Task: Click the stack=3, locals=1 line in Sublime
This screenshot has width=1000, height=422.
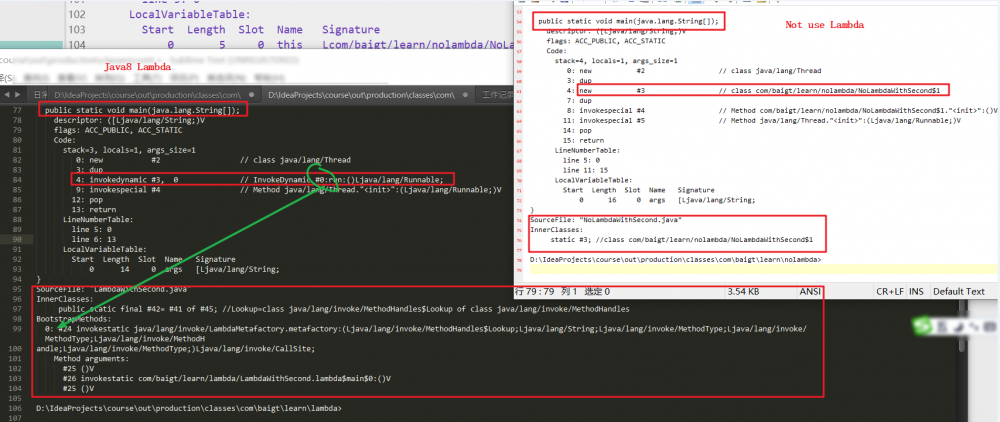Action: tap(129, 150)
